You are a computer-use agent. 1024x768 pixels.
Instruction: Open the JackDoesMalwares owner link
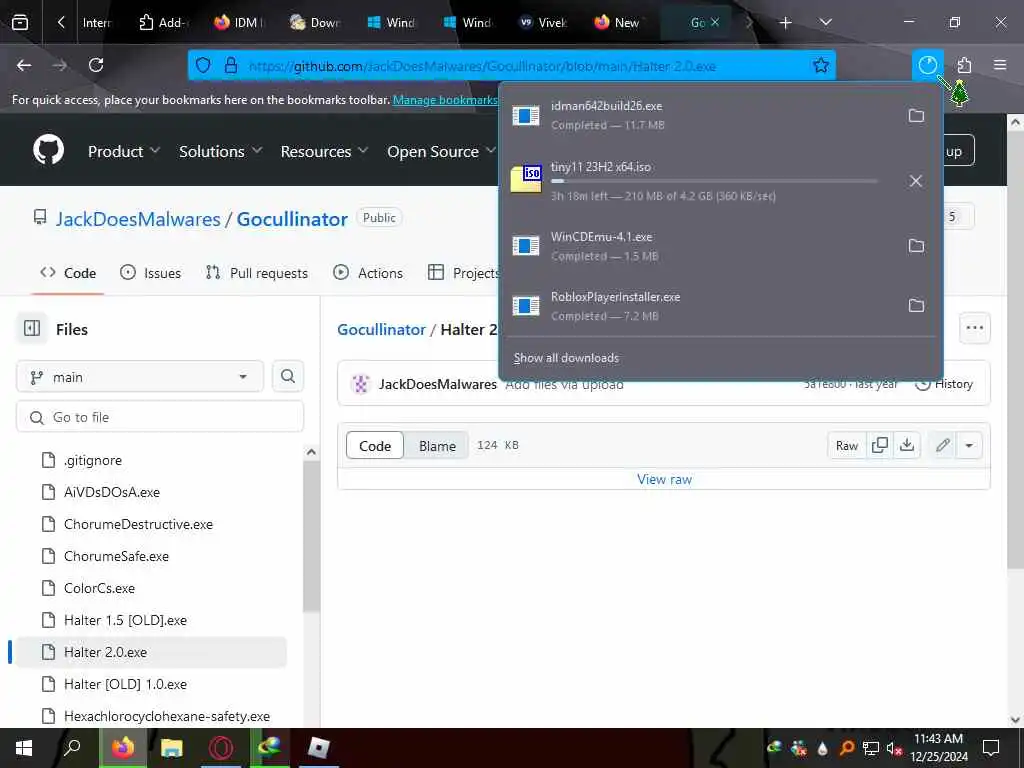coord(138,219)
